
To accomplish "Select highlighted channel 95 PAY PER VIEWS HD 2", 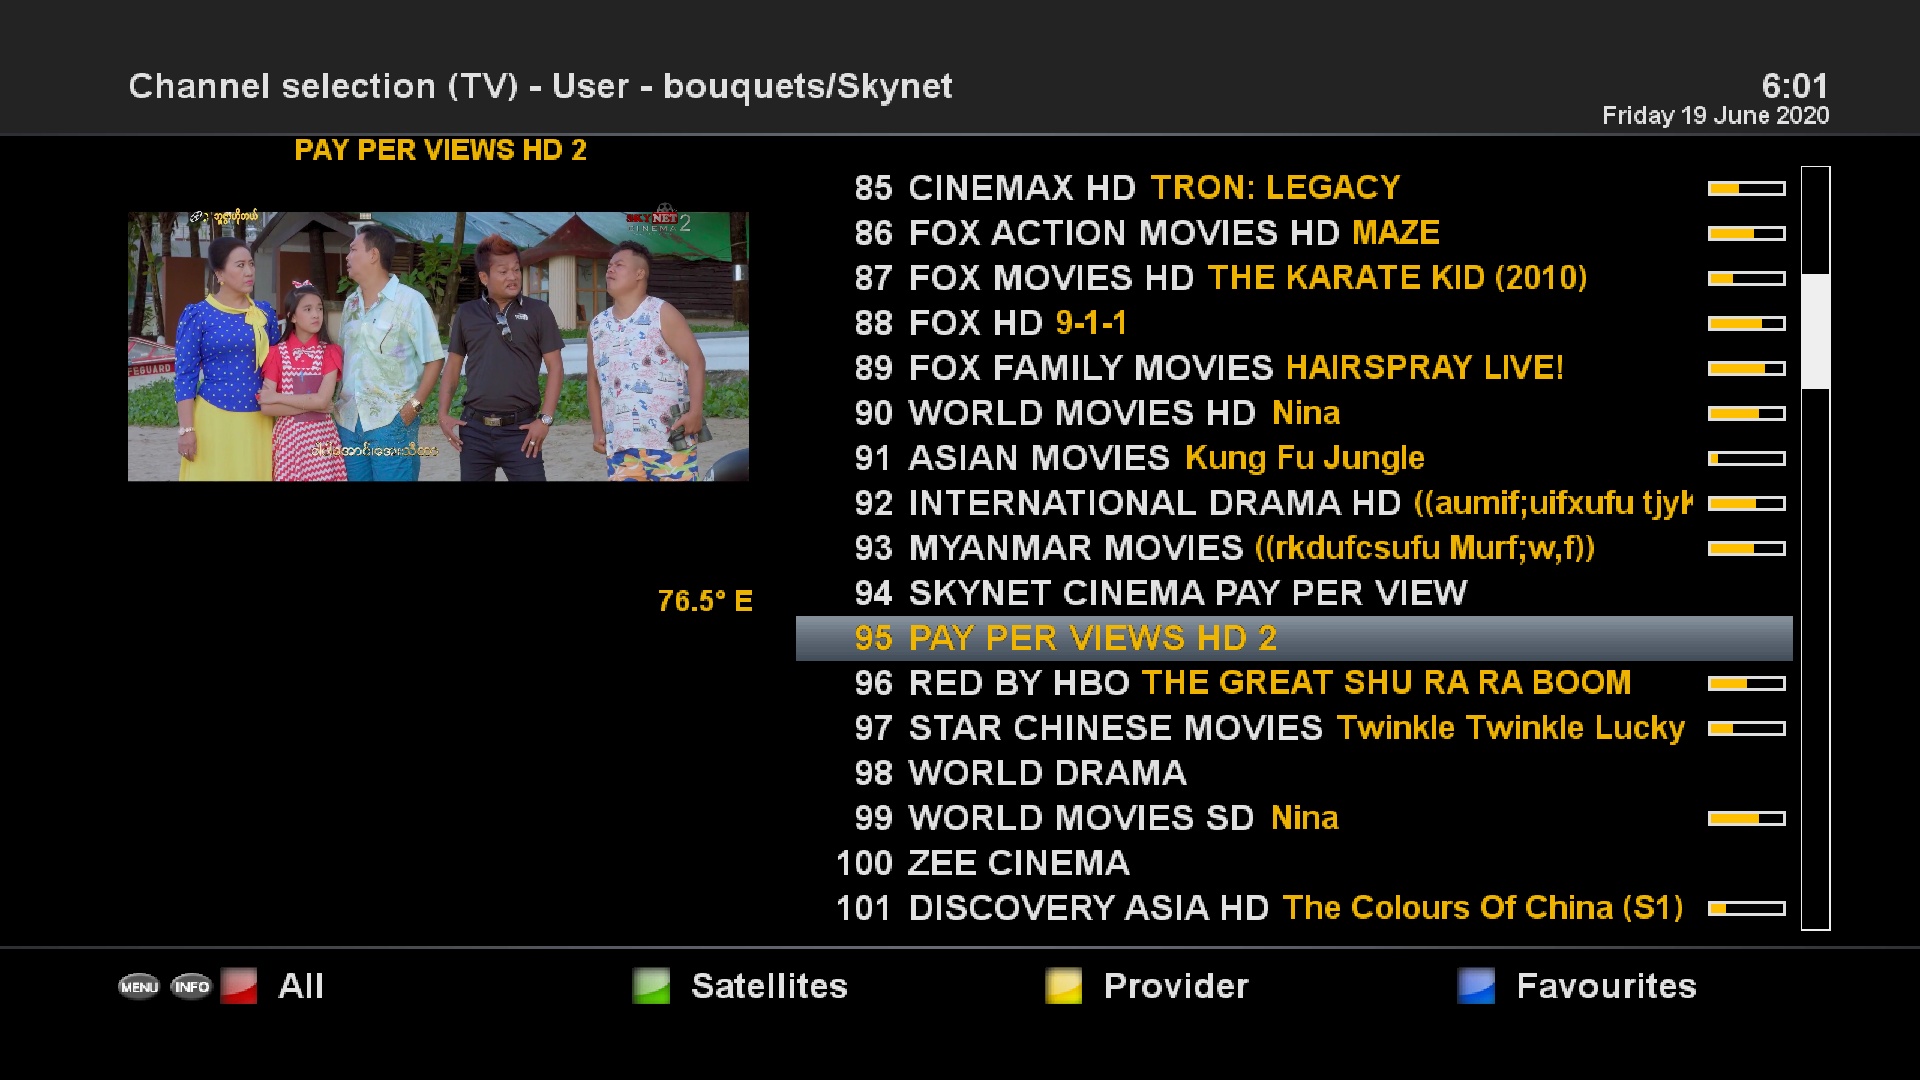I will tap(1294, 638).
